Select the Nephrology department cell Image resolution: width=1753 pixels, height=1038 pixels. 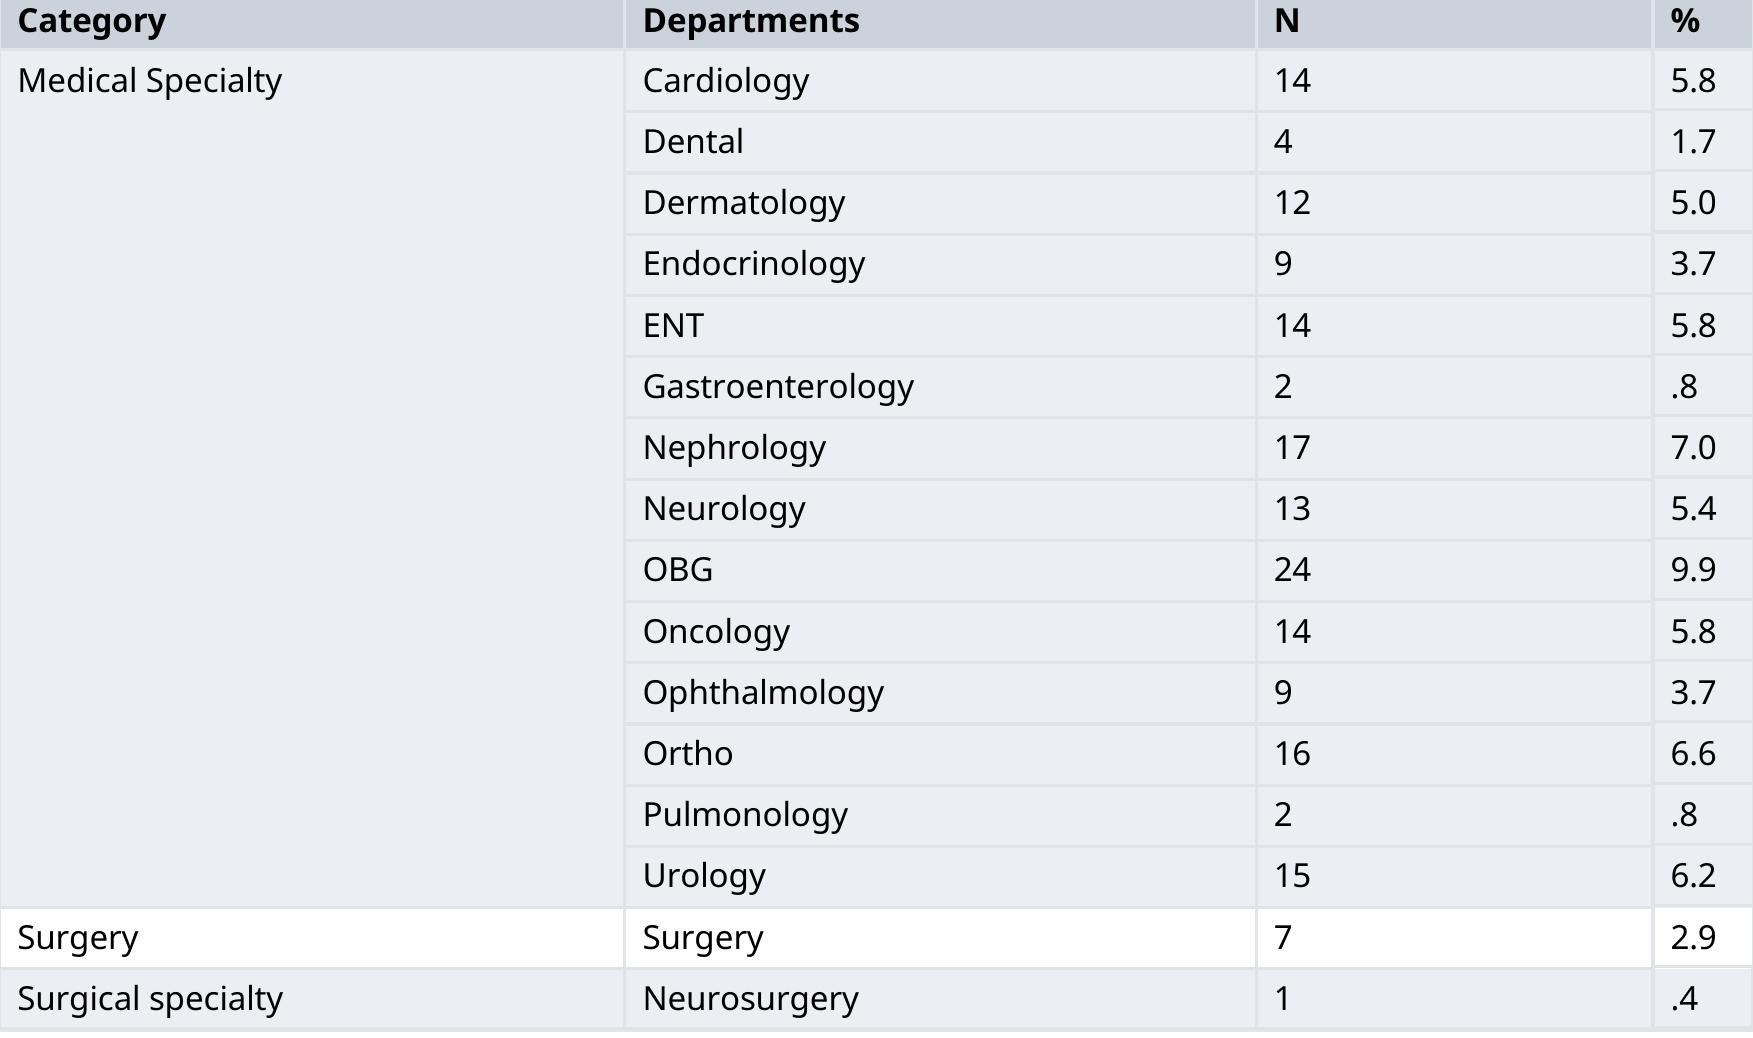[734, 448]
